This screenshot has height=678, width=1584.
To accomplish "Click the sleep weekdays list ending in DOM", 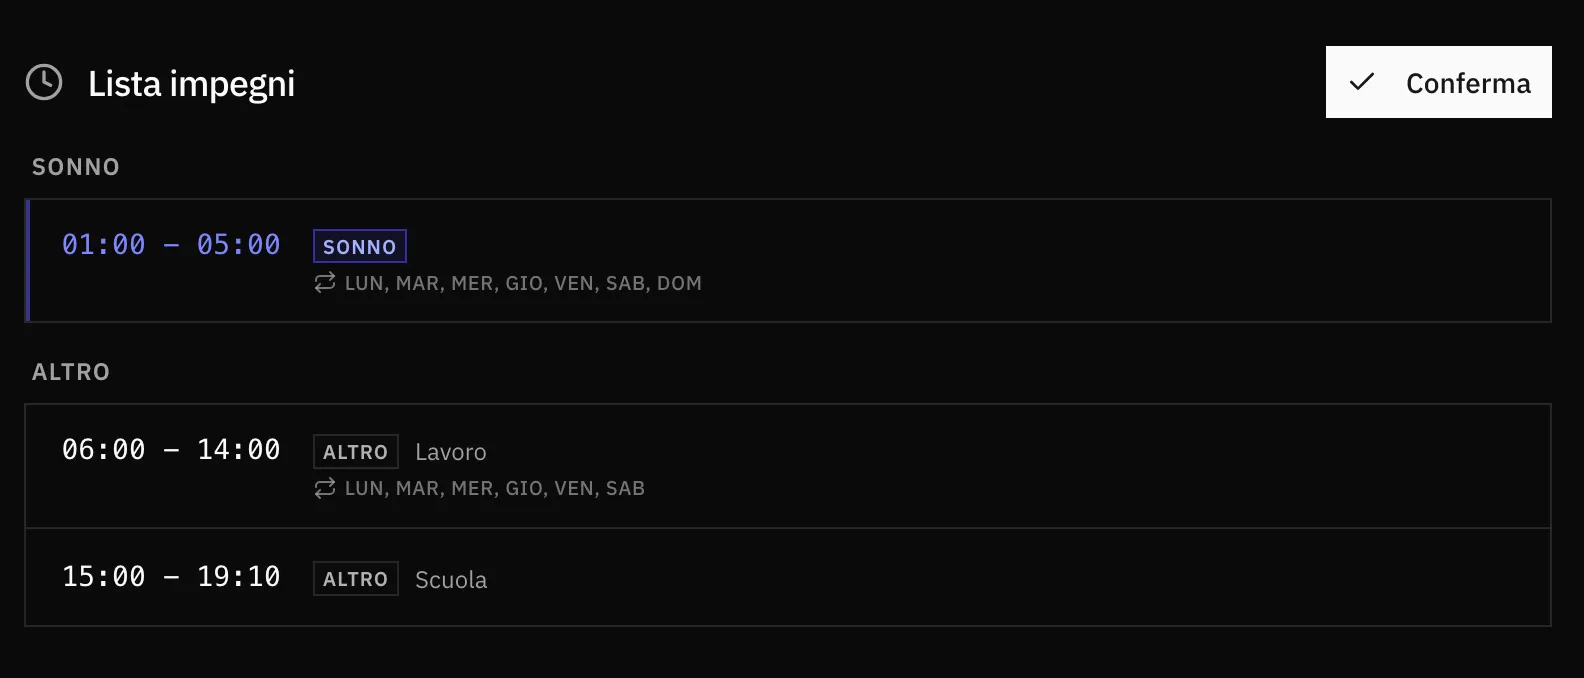I will click(523, 283).
